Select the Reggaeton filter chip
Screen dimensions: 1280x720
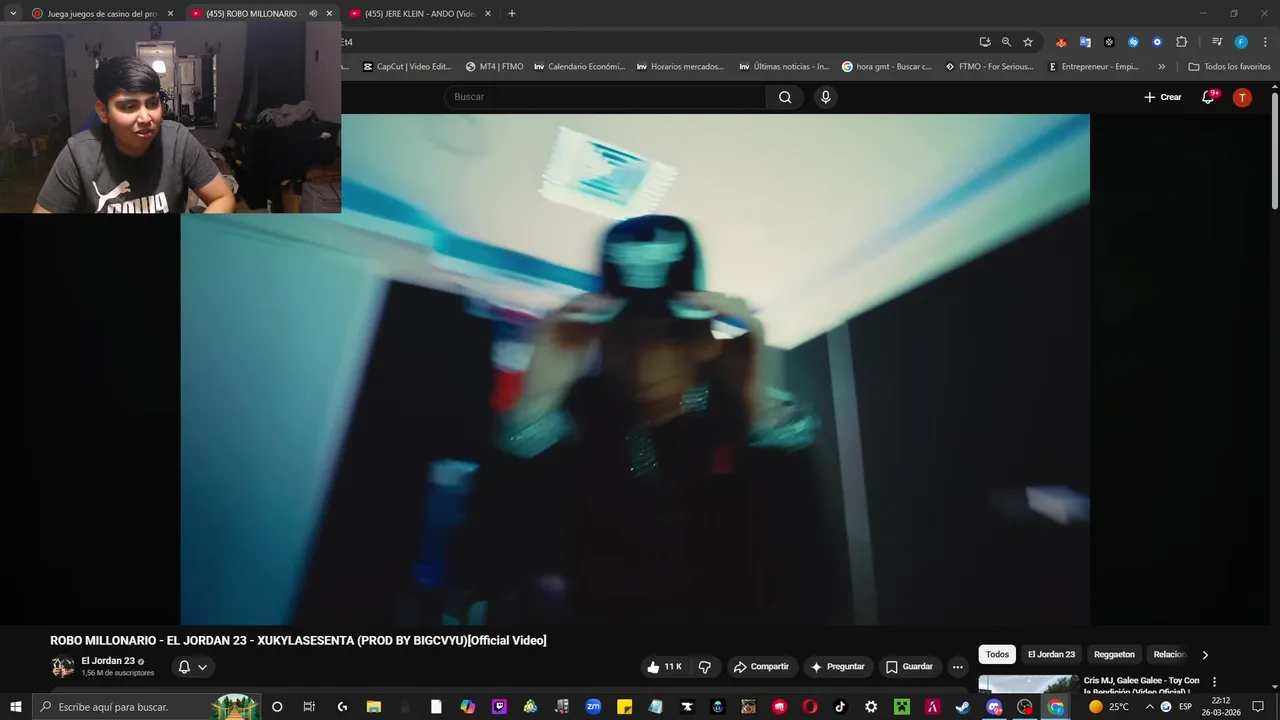[x=1114, y=655]
